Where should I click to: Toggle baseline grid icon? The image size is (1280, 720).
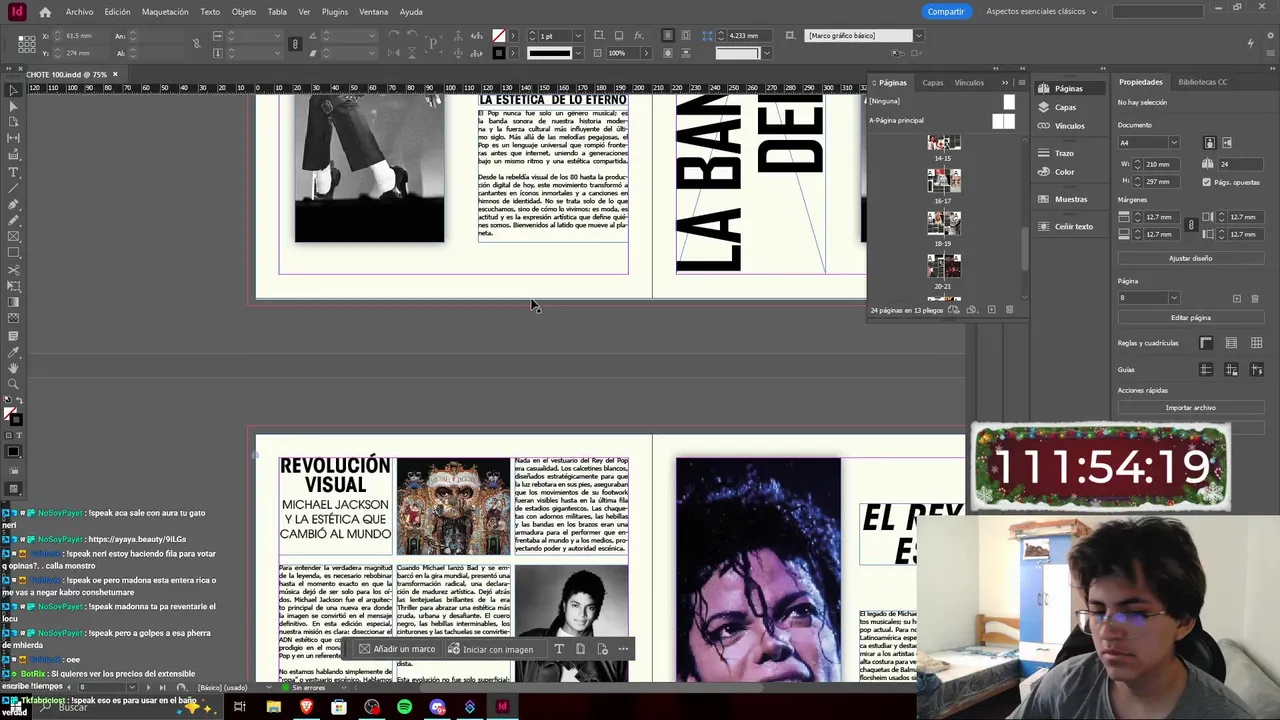(1231, 343)
